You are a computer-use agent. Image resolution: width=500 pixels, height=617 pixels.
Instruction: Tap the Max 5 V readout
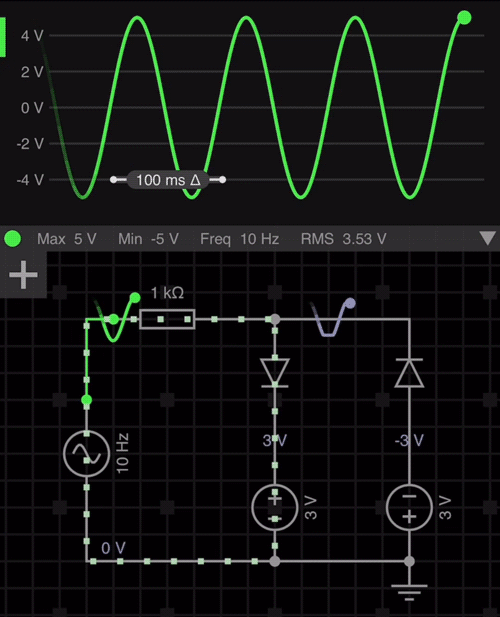(x=66, y=239)
